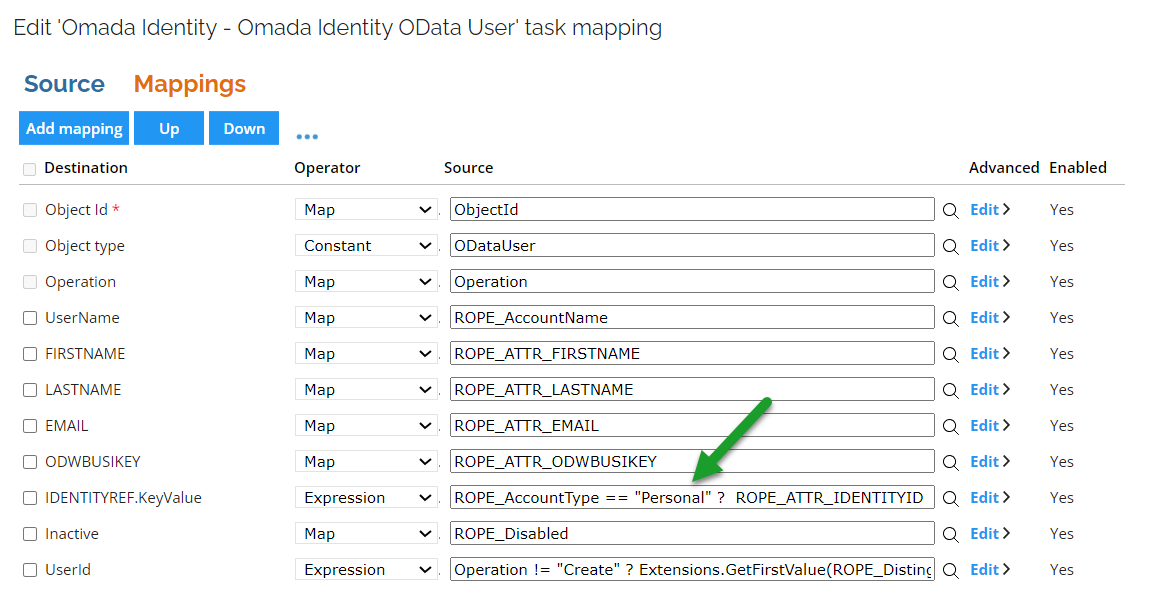Select the FIRSTNAME mapping checkbox
Viewport: 1155px width, 610px height.
point(29,354)
